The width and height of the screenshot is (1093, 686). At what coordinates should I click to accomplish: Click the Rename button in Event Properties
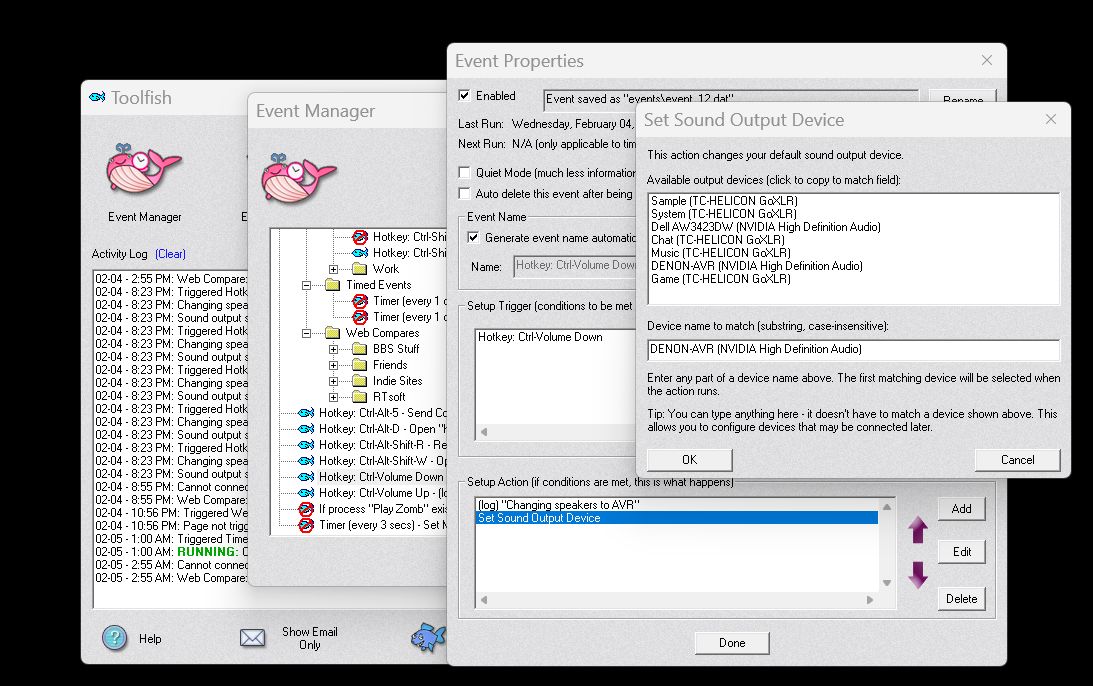click(x=963, y=98)
